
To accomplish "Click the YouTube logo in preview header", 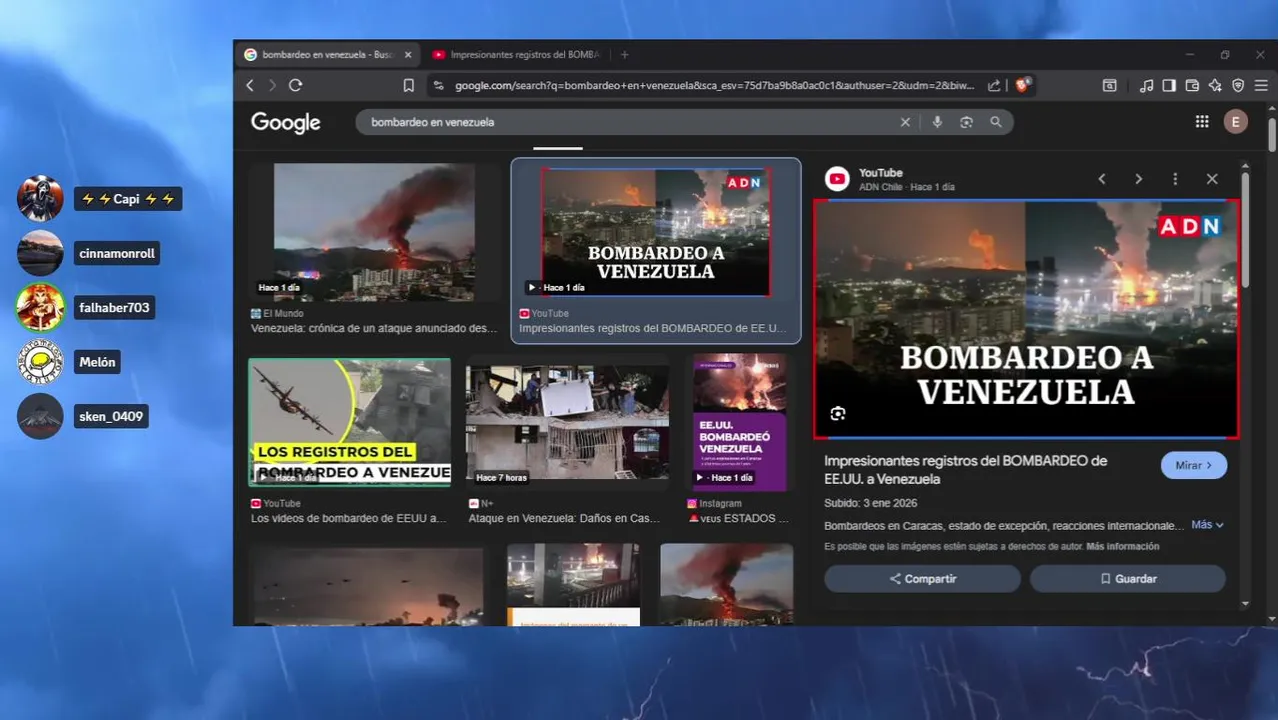I will tap(837, 179).
